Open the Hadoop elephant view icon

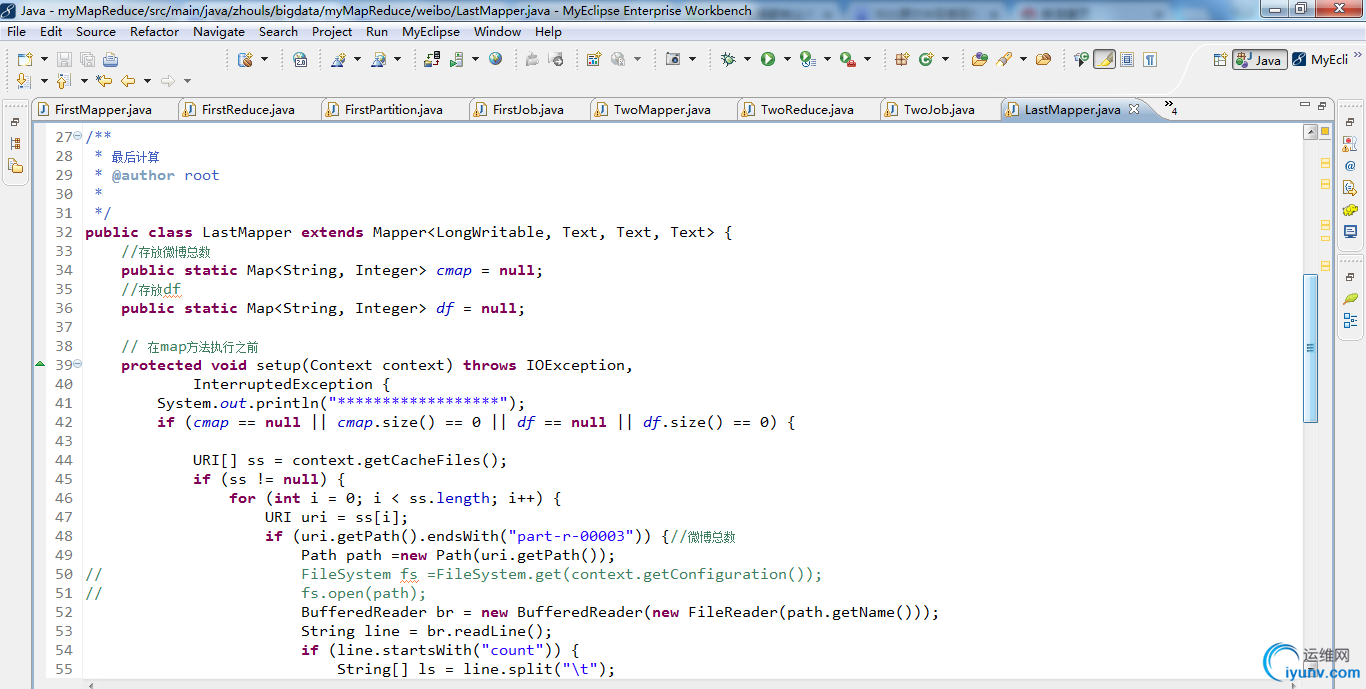(1350, 210)
